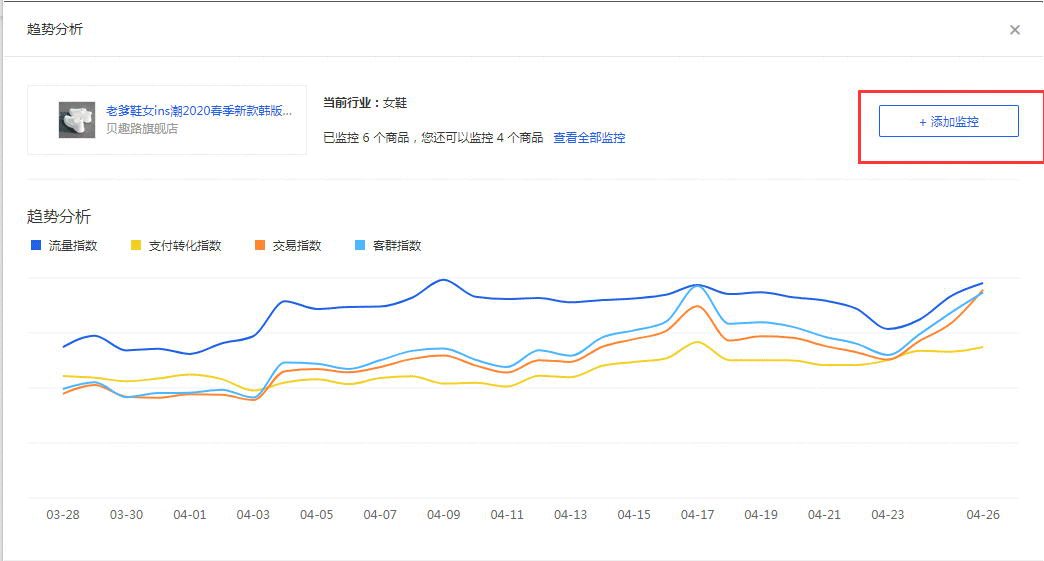Select the 04-13 date axis label
The width and height of the screenshot is (1044, 561).
pyautogui.click(x=570, y=515)
